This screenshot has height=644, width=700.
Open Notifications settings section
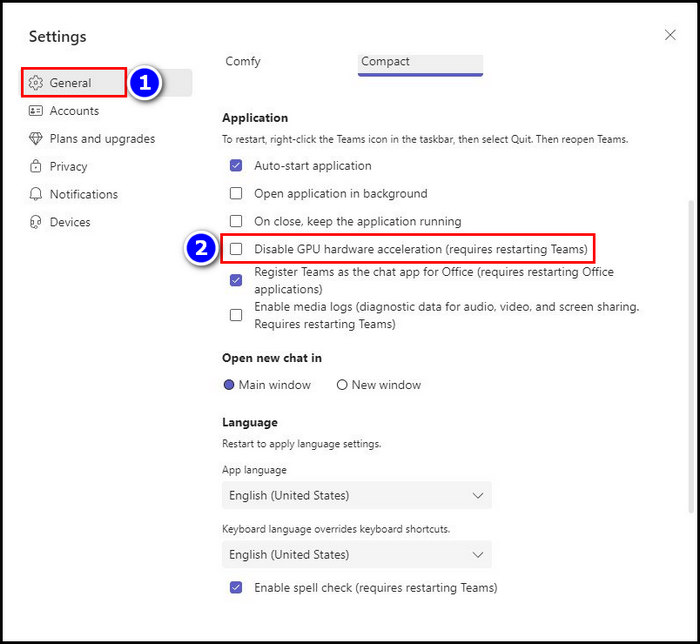(x=73, y=194)
